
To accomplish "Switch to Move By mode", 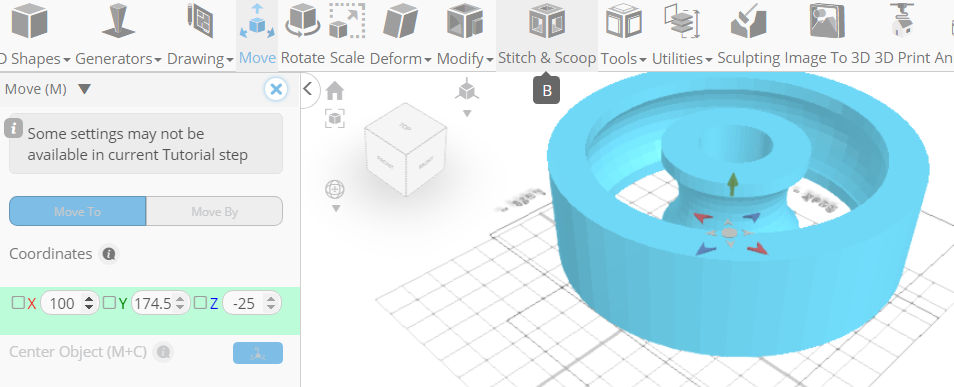I will [x=215, y=211].
